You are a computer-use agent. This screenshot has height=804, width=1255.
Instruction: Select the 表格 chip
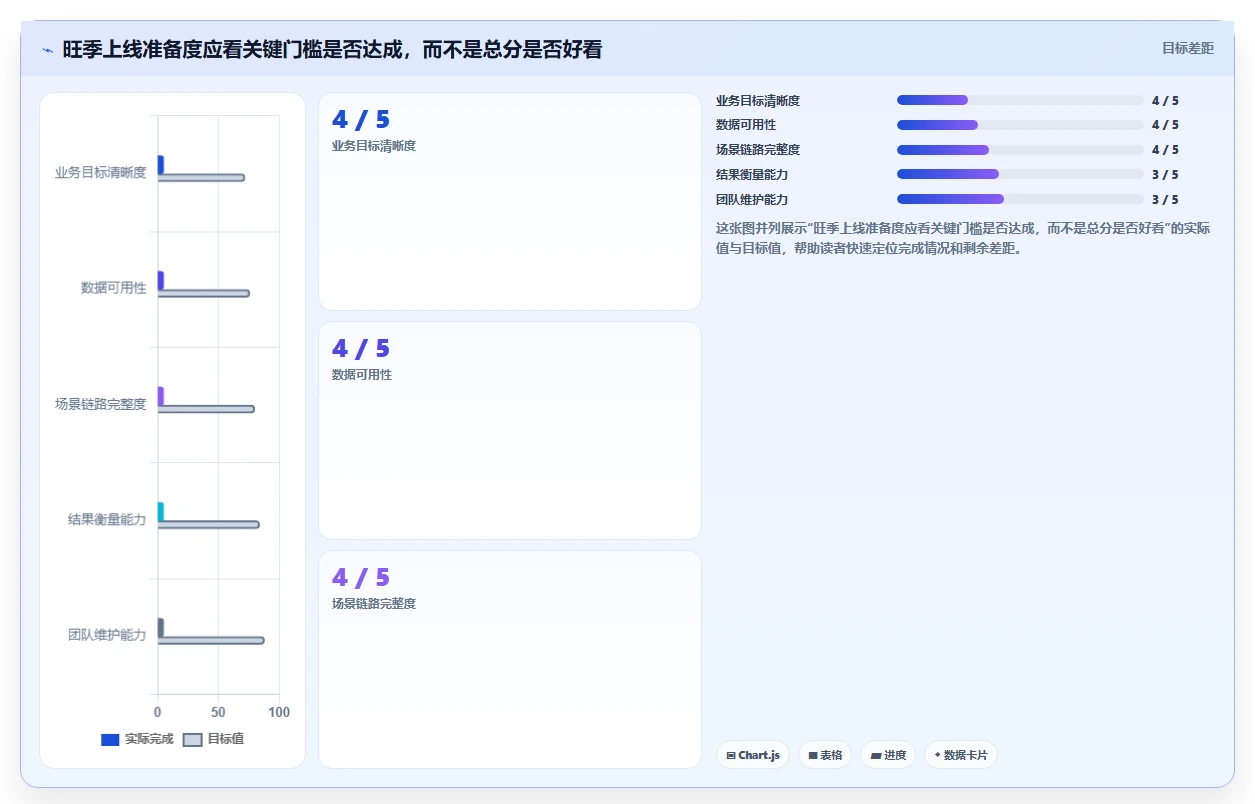[825, 755]
